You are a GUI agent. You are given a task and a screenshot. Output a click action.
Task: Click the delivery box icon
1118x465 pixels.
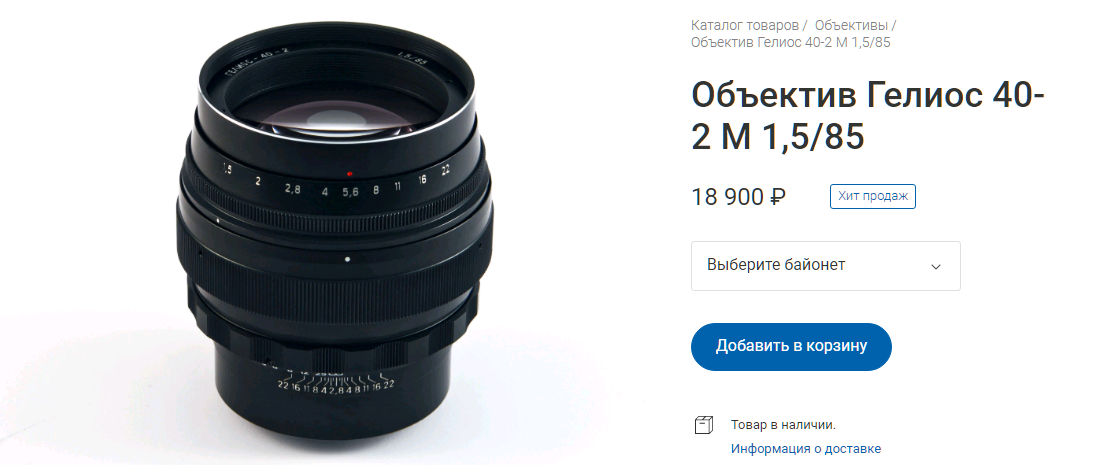[x=703, y=426]
